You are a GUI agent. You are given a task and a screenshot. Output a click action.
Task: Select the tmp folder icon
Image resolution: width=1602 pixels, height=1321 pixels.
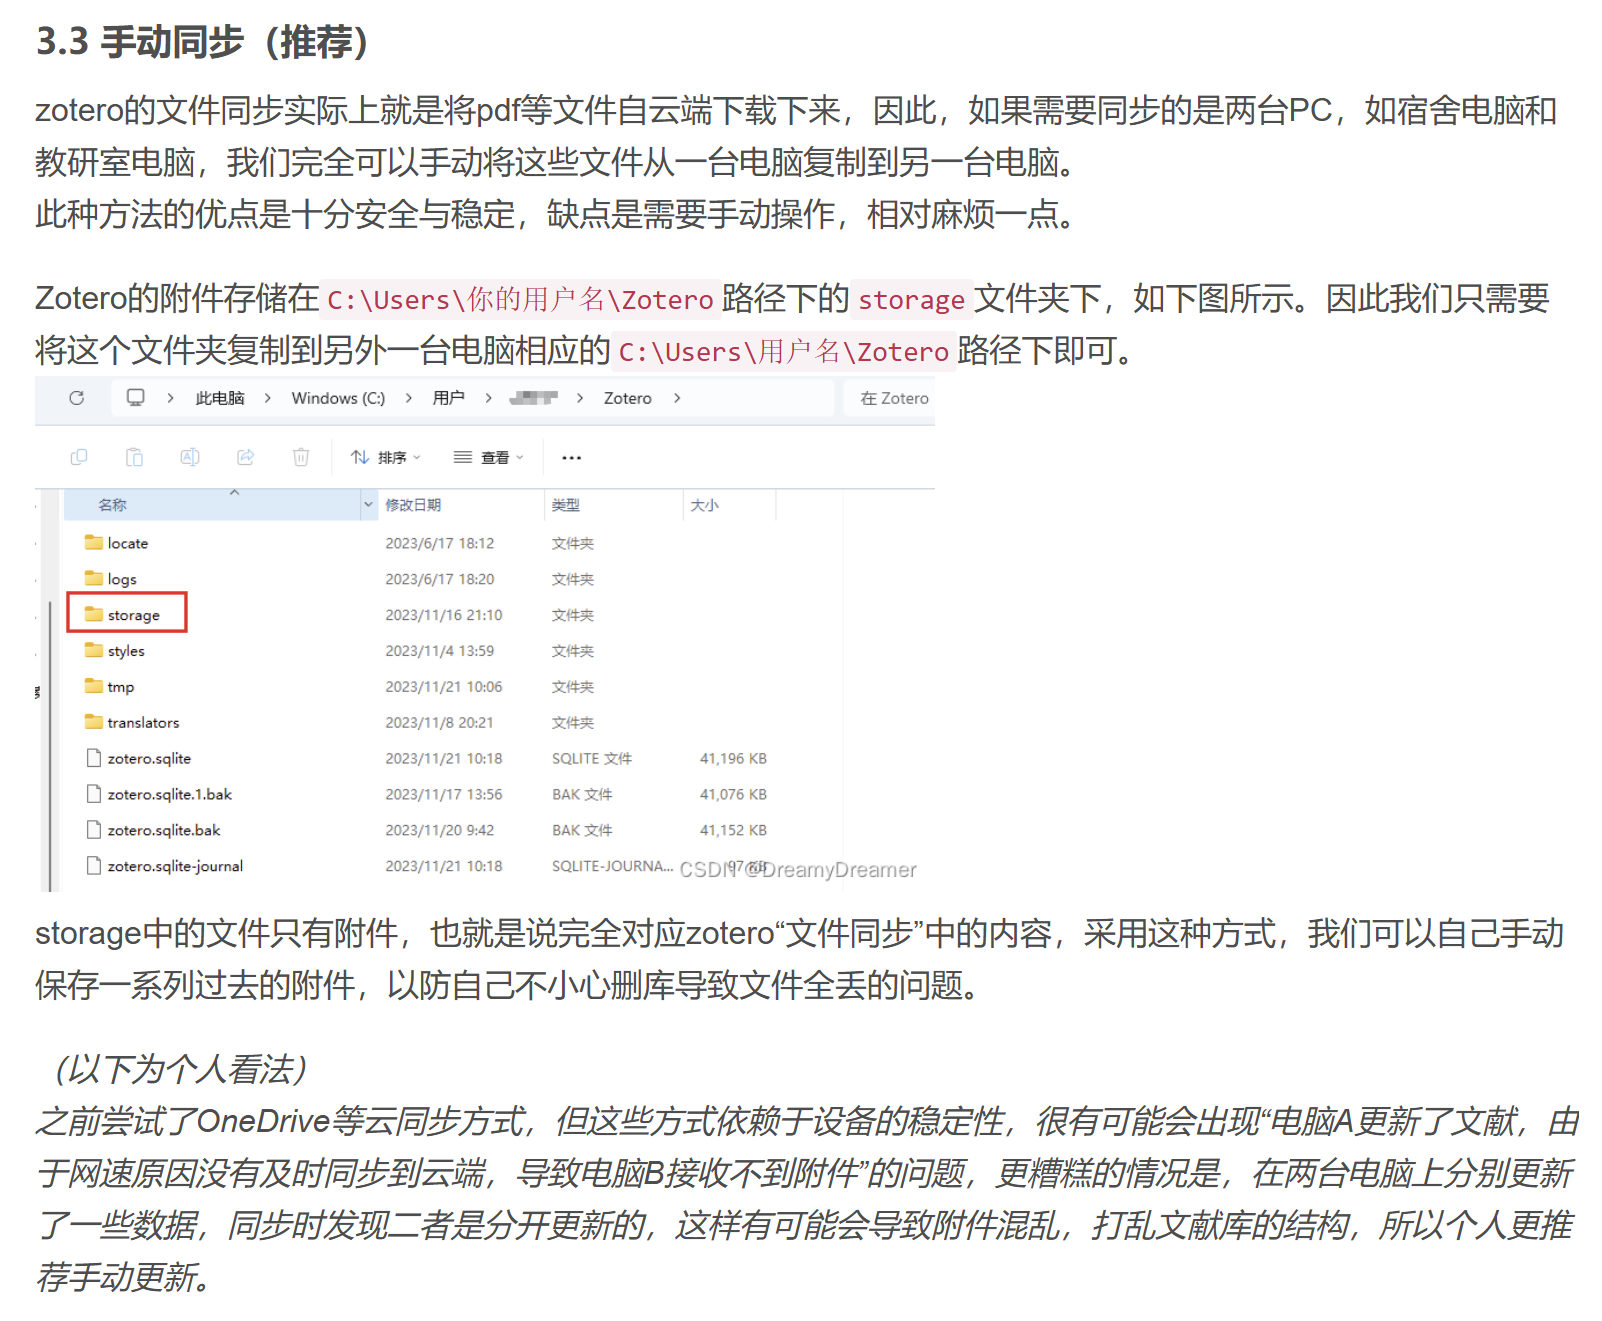point(94,687)
